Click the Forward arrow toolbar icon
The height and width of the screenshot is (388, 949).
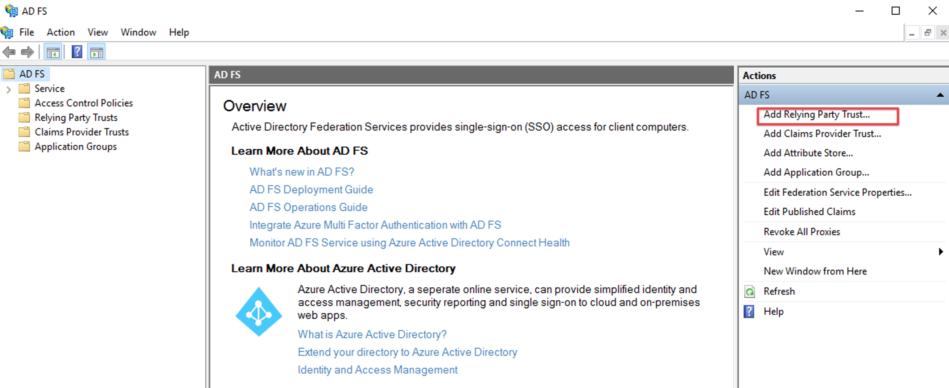point(27,52)
